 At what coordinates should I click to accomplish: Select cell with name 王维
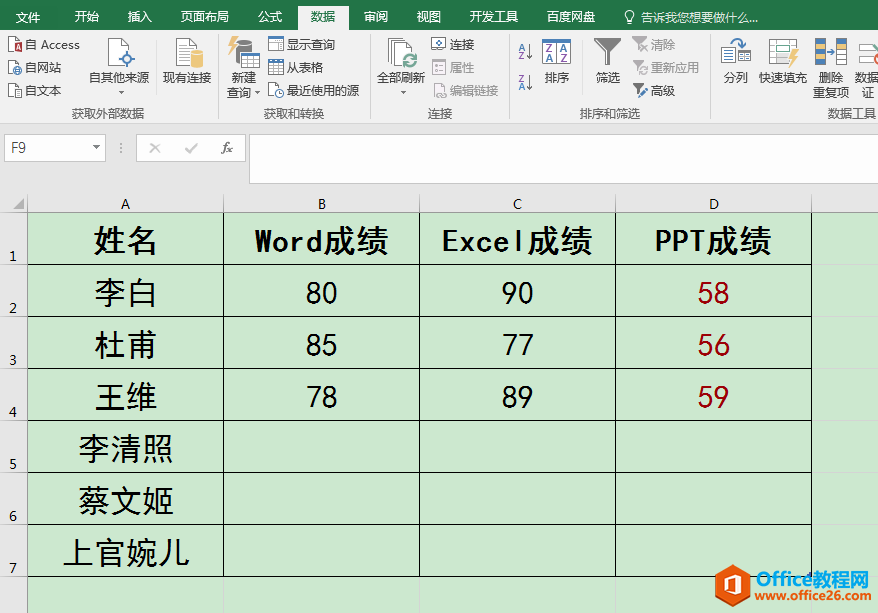tap(125, 395)
